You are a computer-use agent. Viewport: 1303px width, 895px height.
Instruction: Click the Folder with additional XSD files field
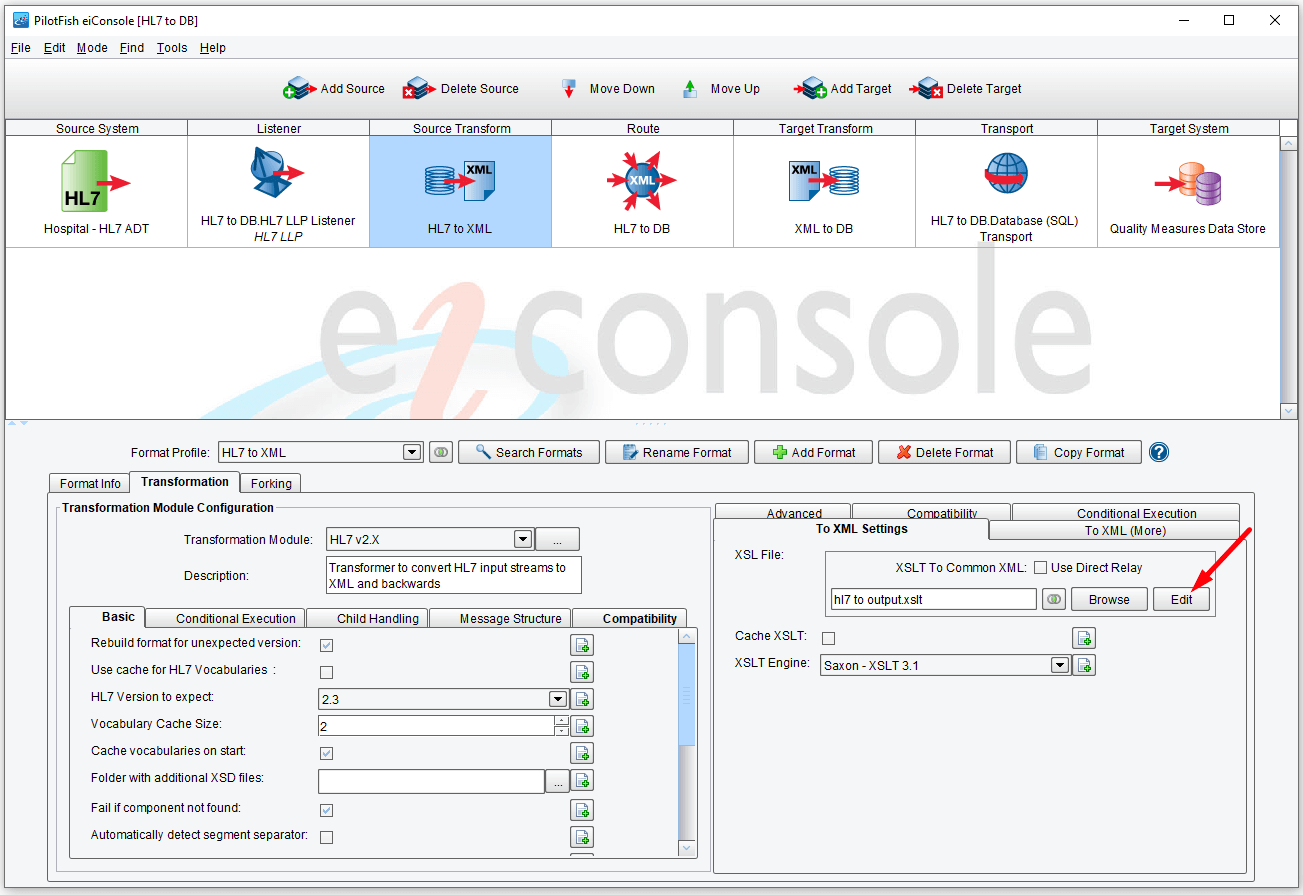point(431,780)
